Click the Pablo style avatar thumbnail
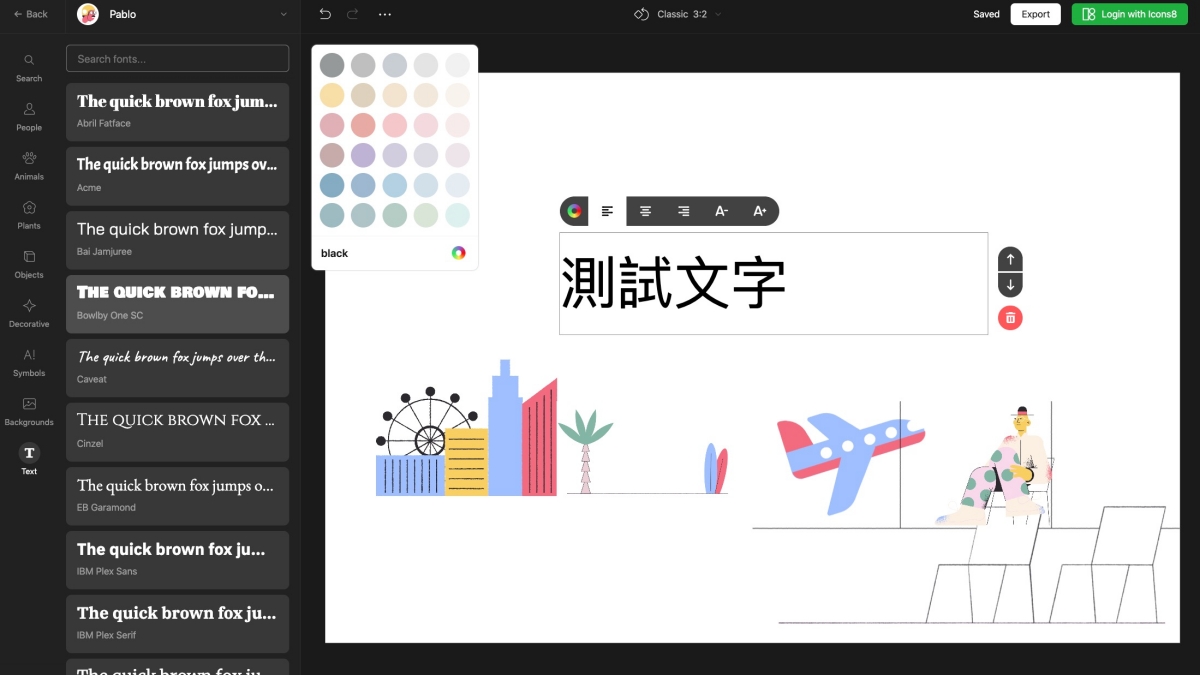The image size is (1200, 675). [x=88, y=14]
